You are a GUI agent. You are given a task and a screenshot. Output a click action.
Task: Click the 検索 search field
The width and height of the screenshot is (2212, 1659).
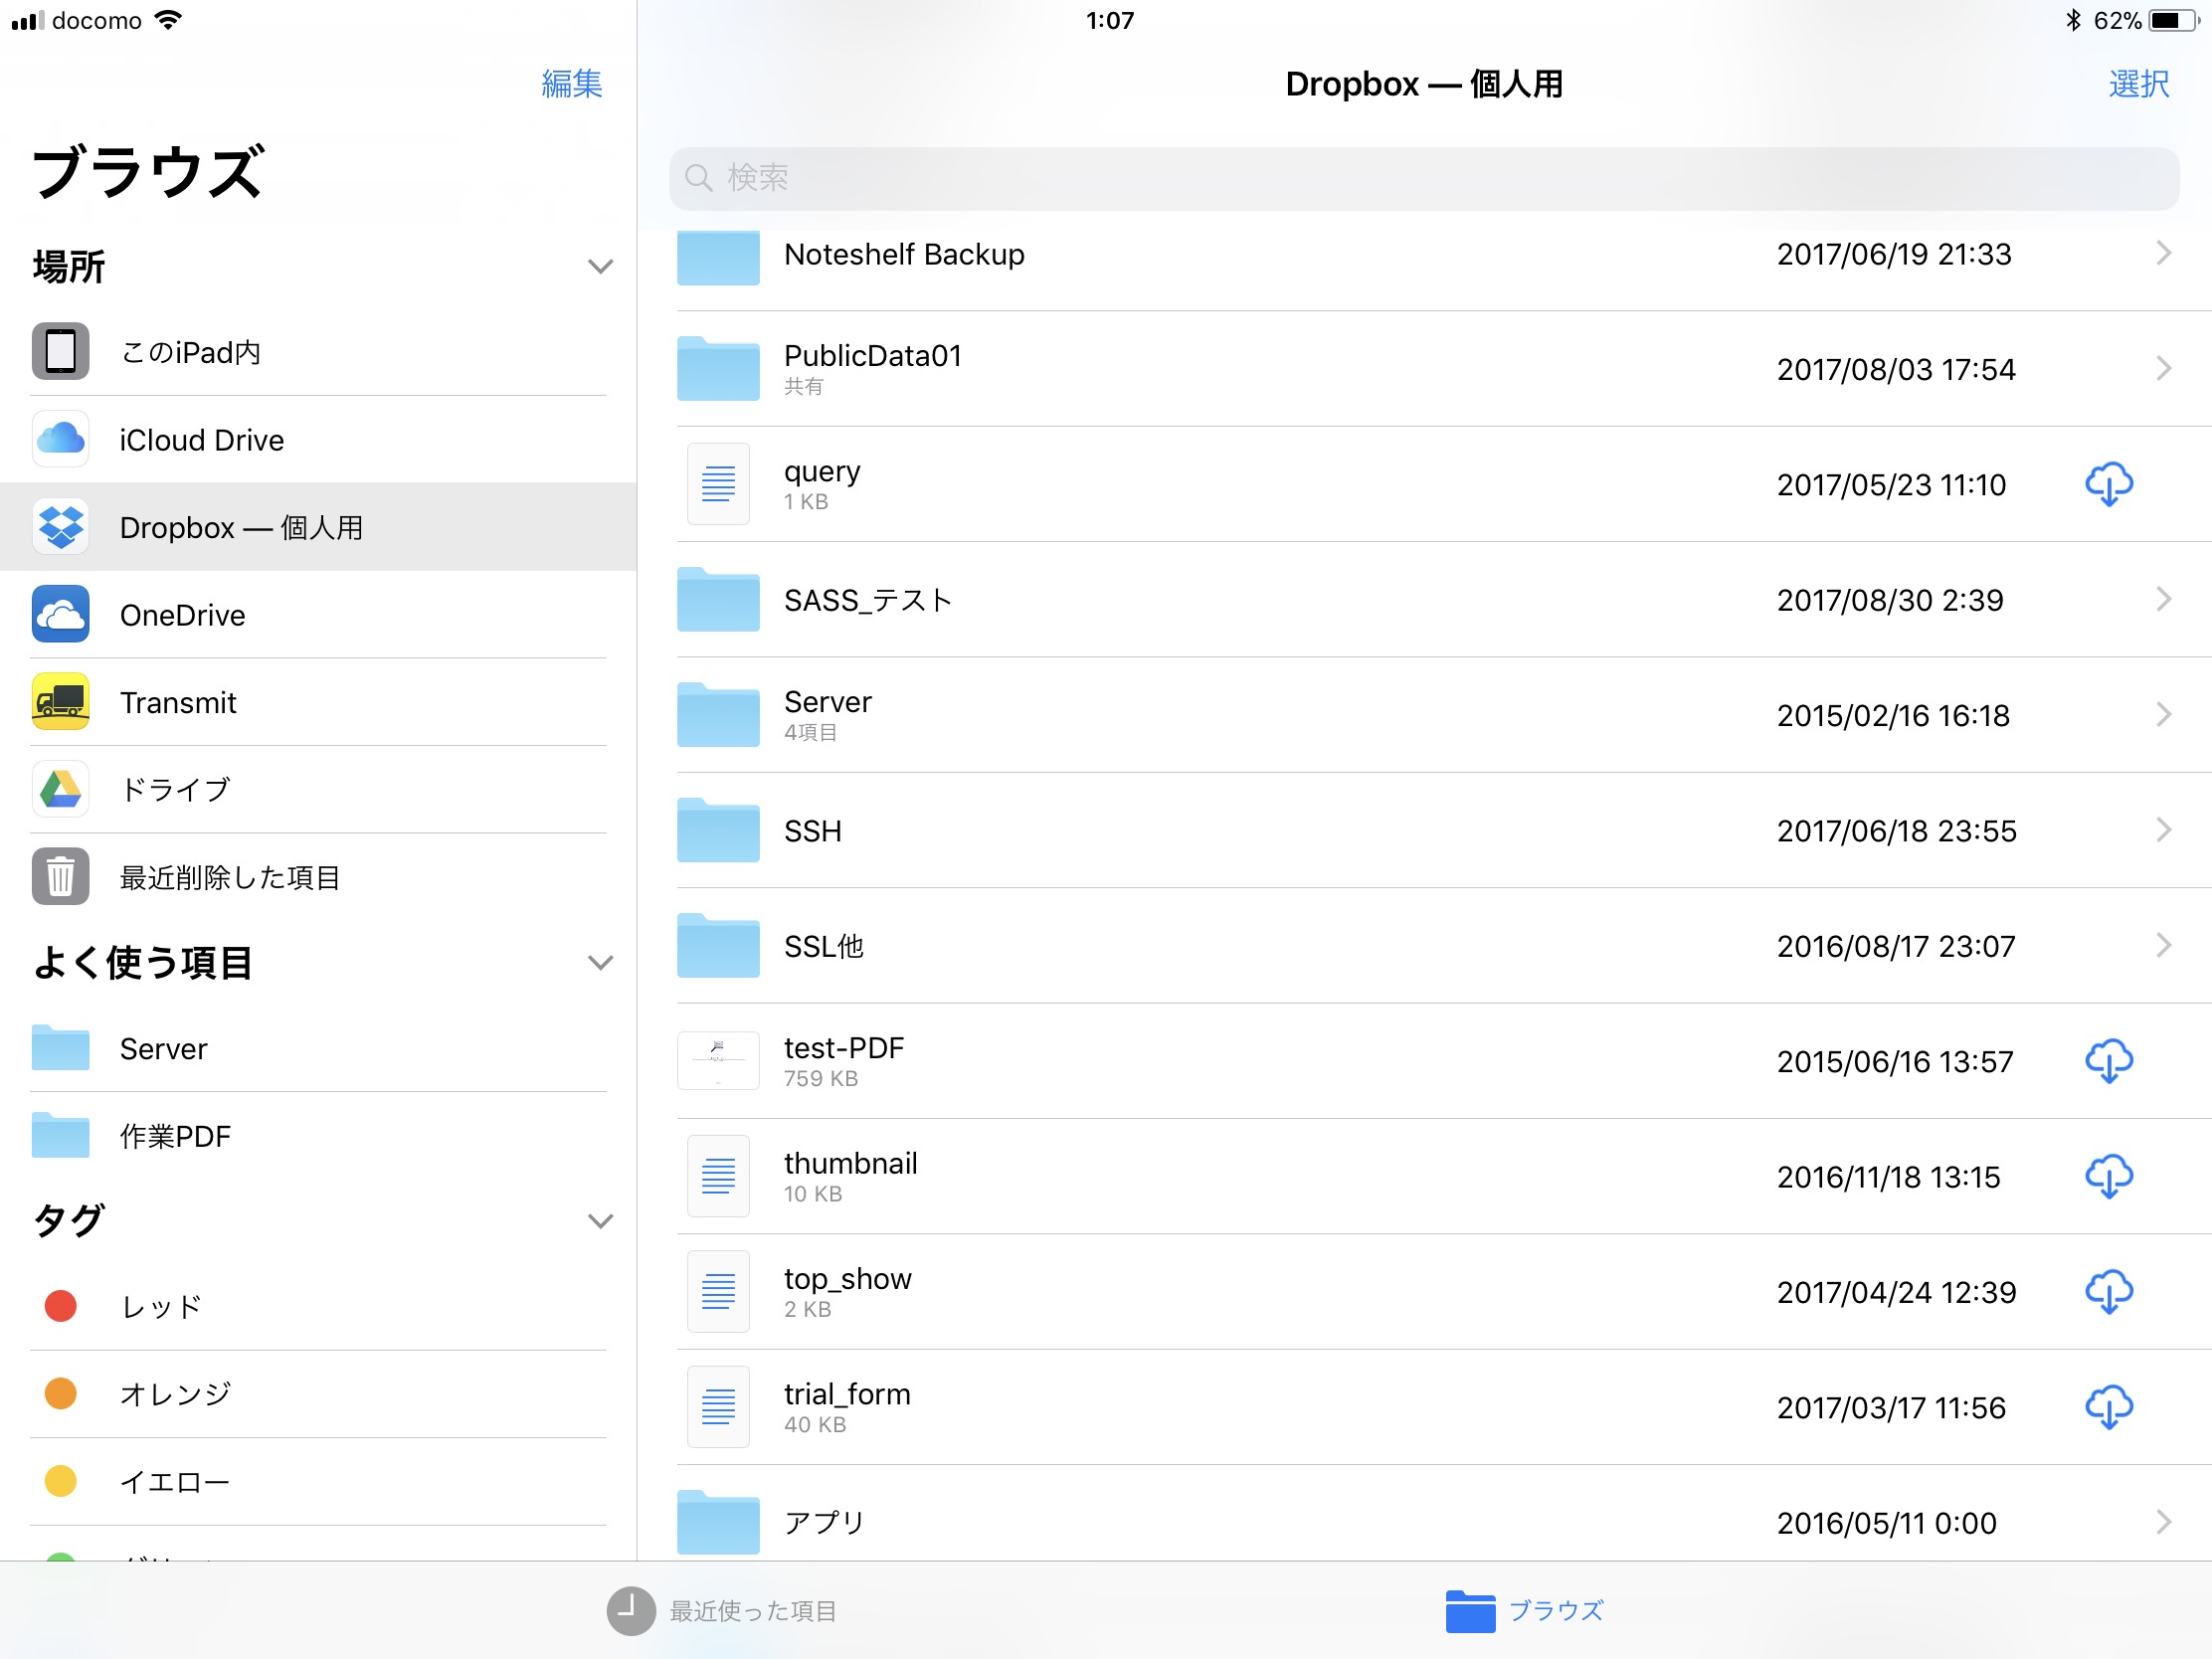coord(1423,178)
